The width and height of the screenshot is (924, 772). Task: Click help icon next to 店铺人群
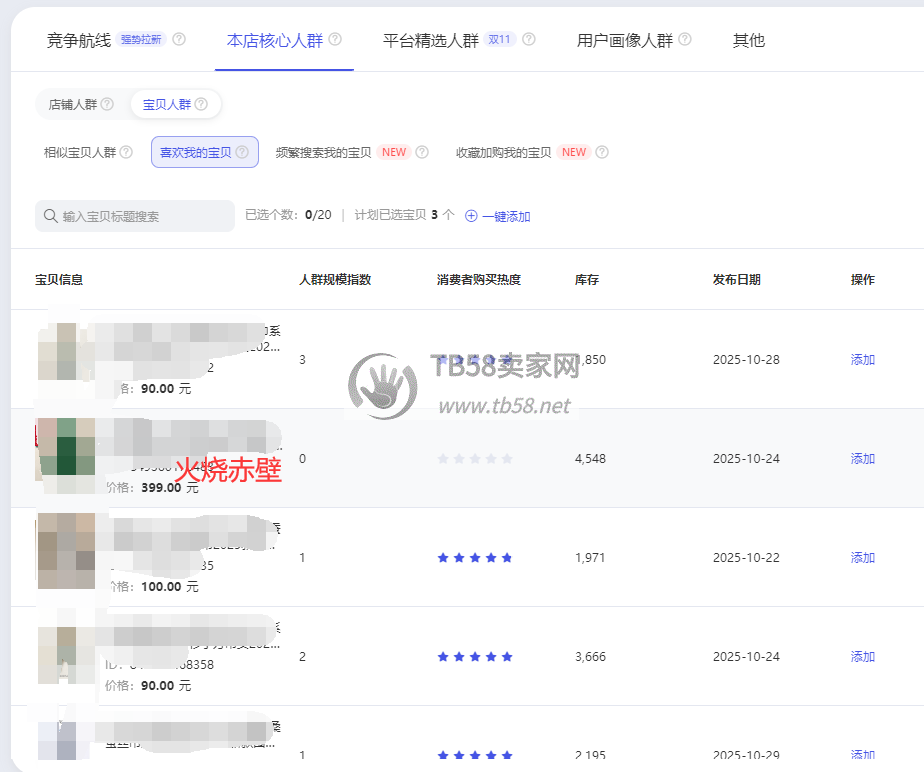tap(107, 104)
